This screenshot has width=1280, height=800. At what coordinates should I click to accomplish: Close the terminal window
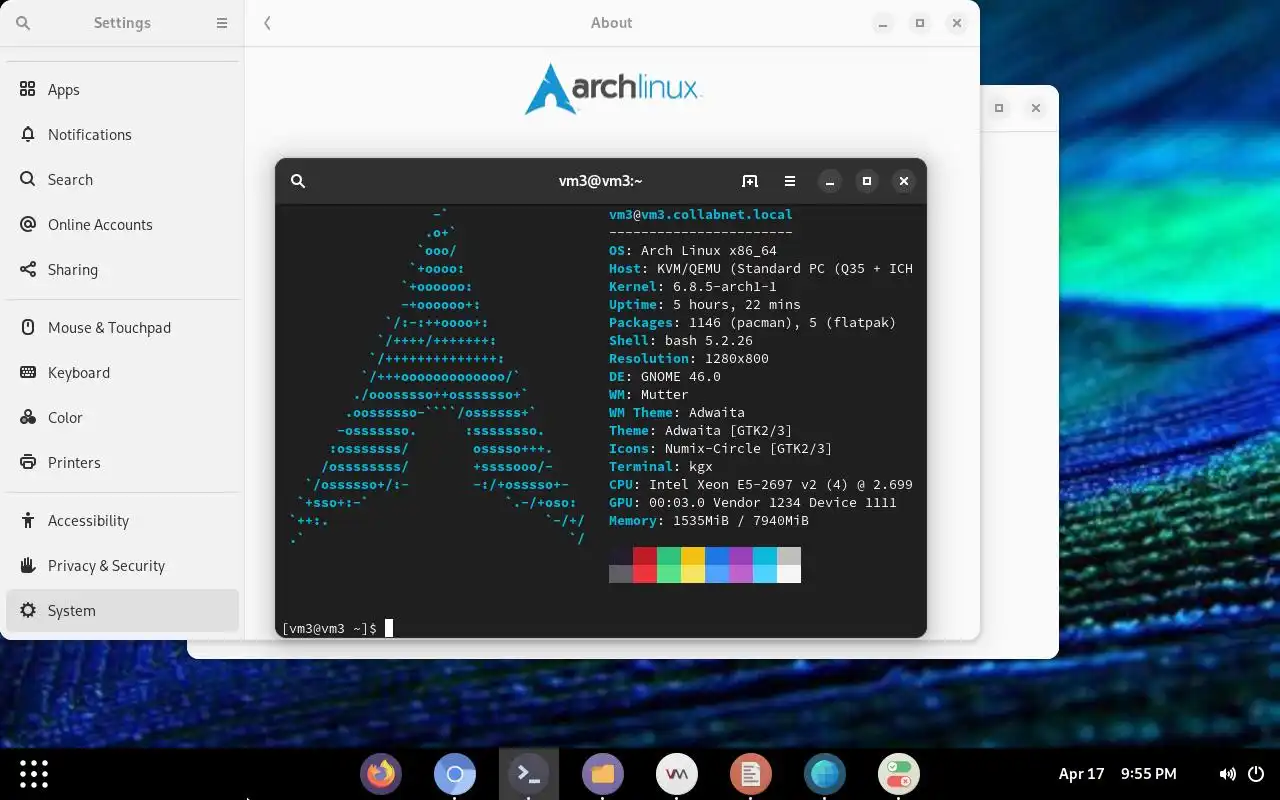click(x=904, y=181)
